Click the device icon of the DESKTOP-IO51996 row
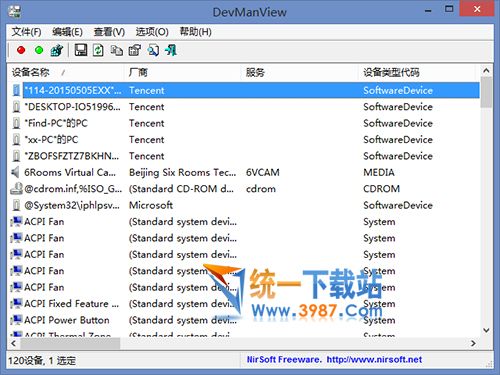The image size is (500, 375). tap(16, 107)
